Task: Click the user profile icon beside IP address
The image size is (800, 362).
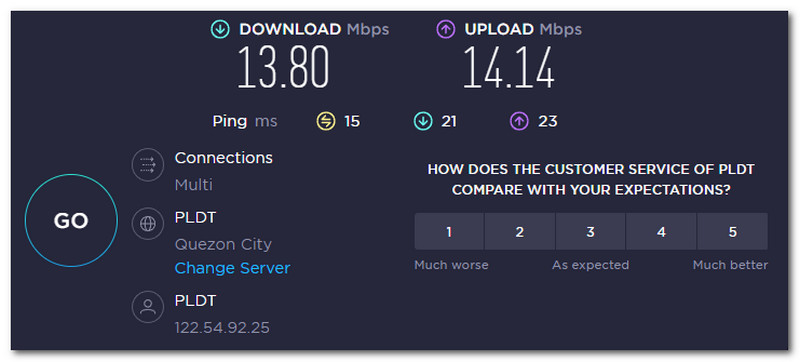Action: (x=148, y=306)
